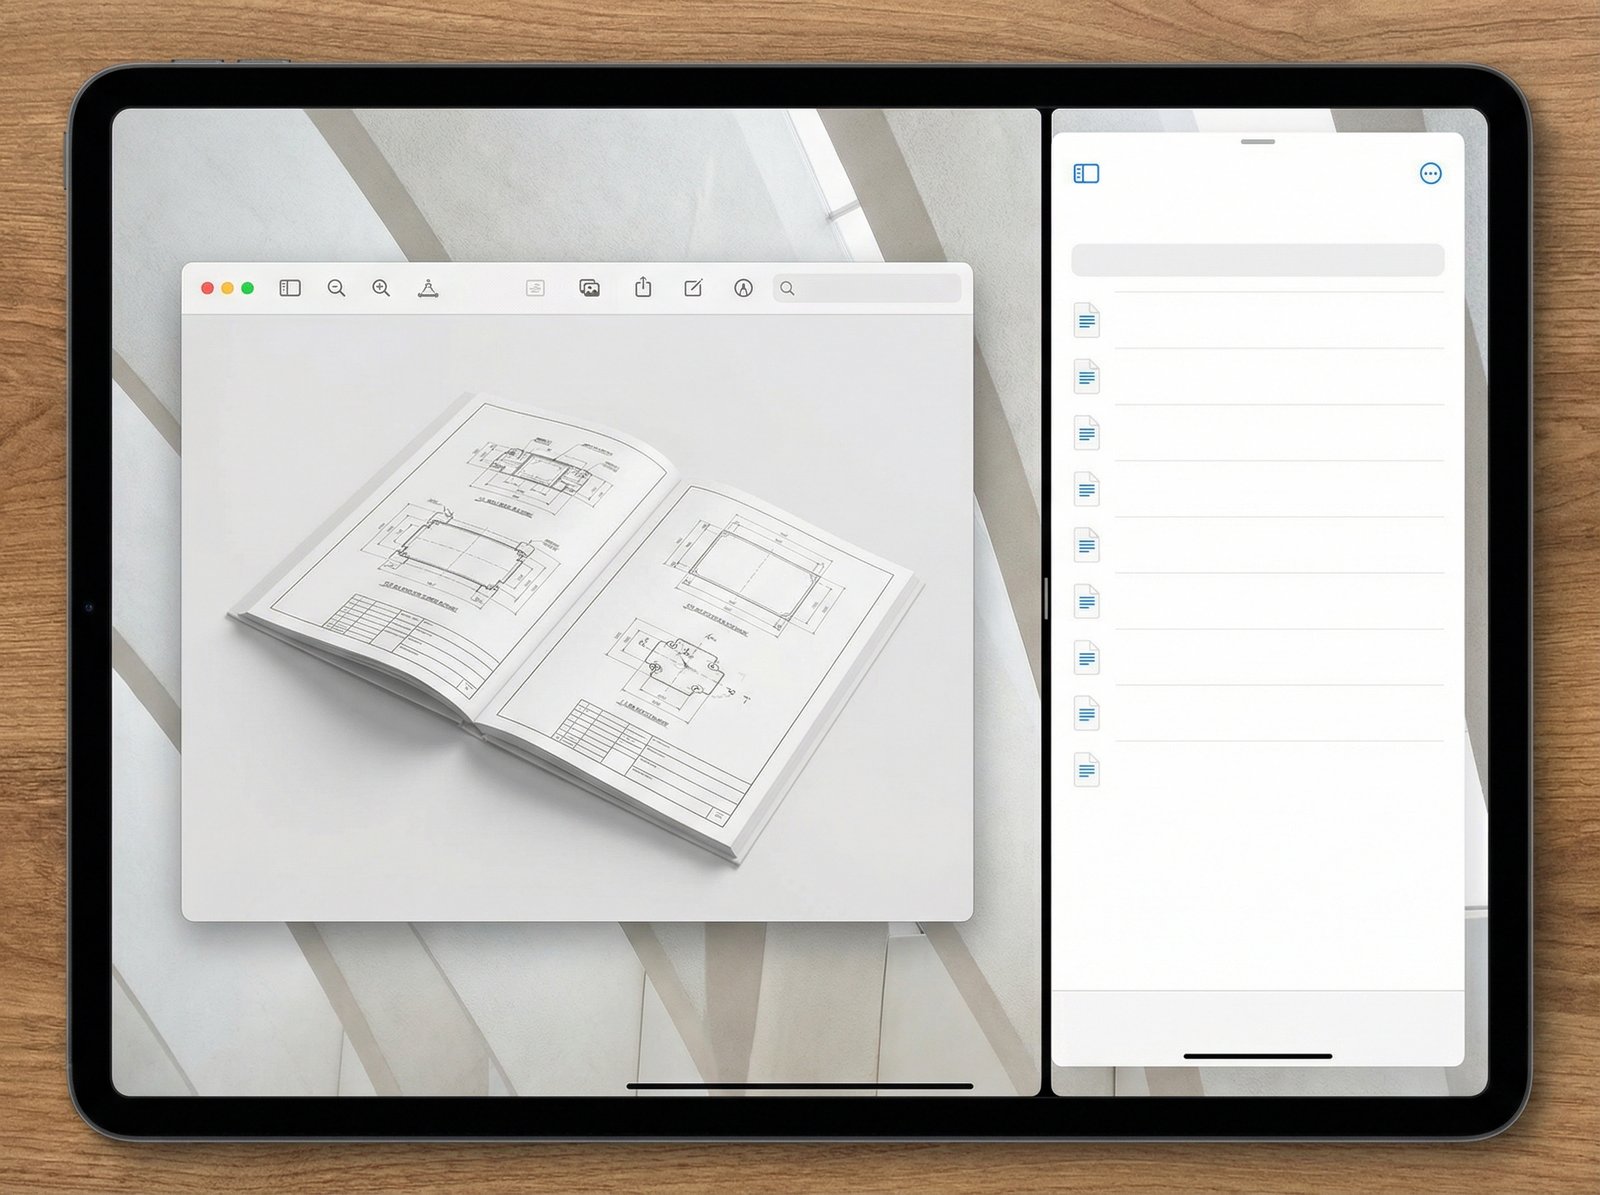
Task: Open the image gallery icon
Action: [x=591, y=288]
